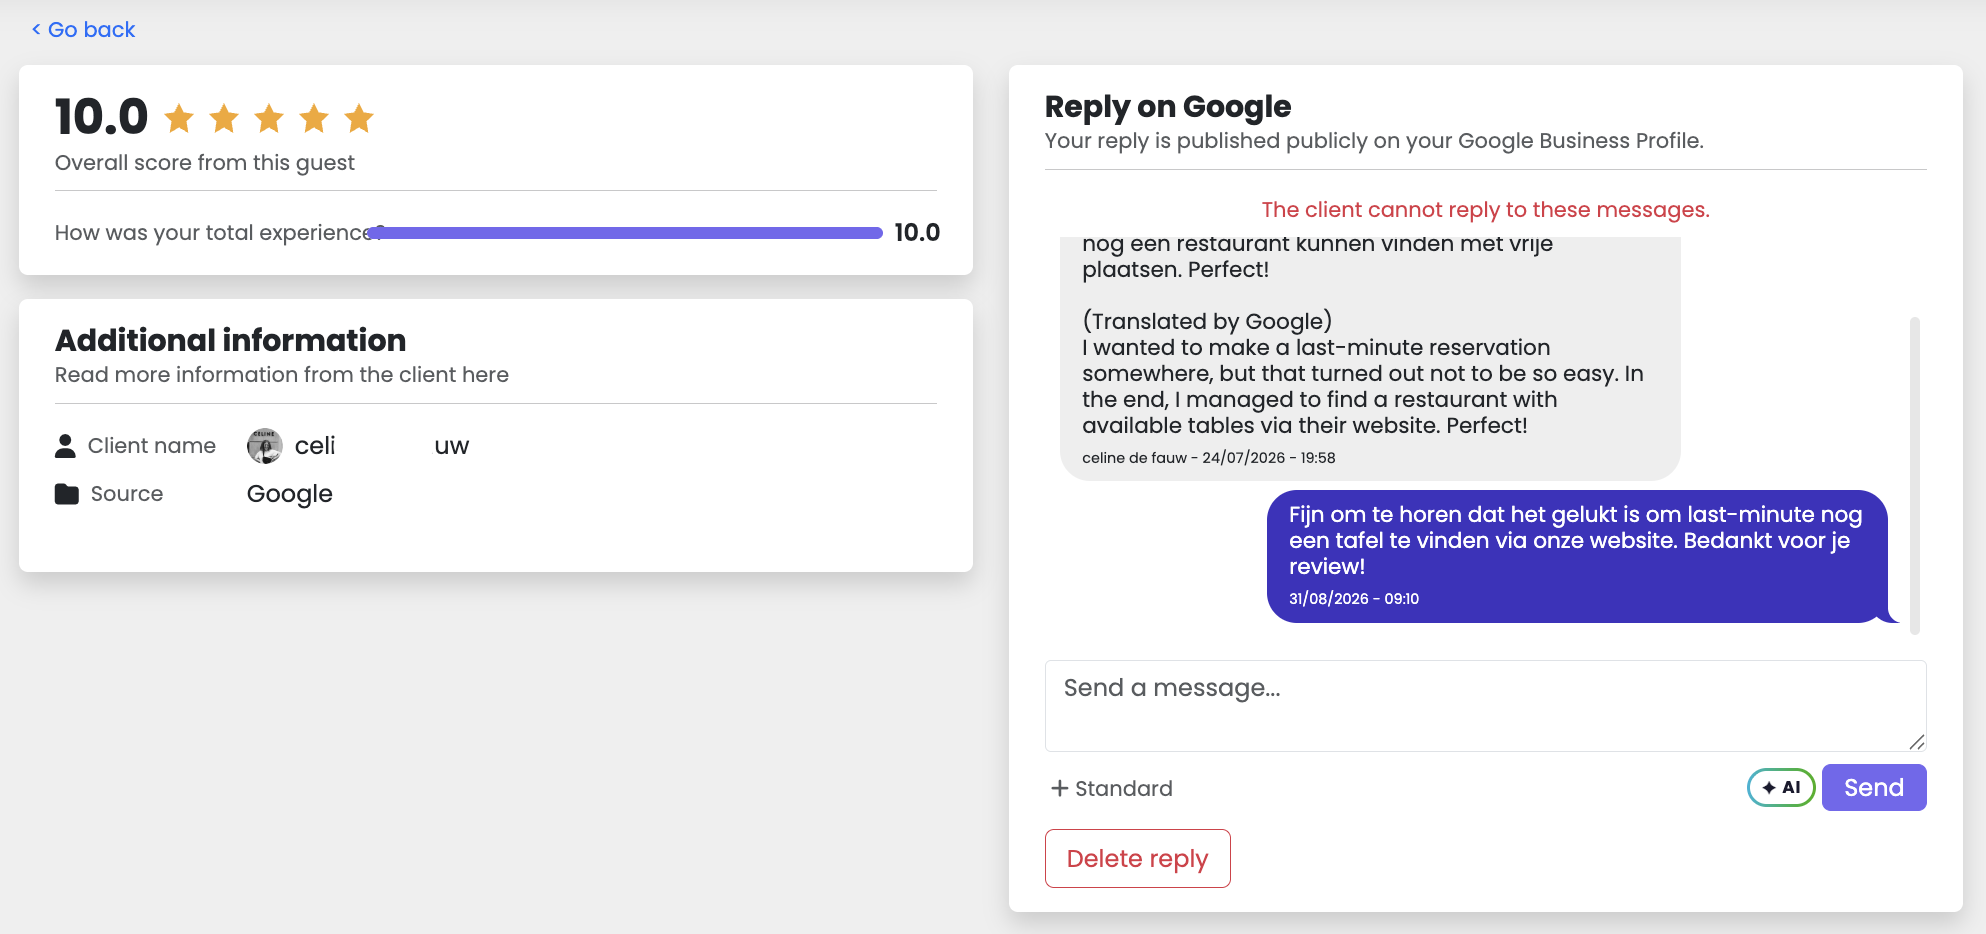Click the conversation scrollbar
Image resolution: width=1986 pixels, height=934 pixels.
point(1915,475)
